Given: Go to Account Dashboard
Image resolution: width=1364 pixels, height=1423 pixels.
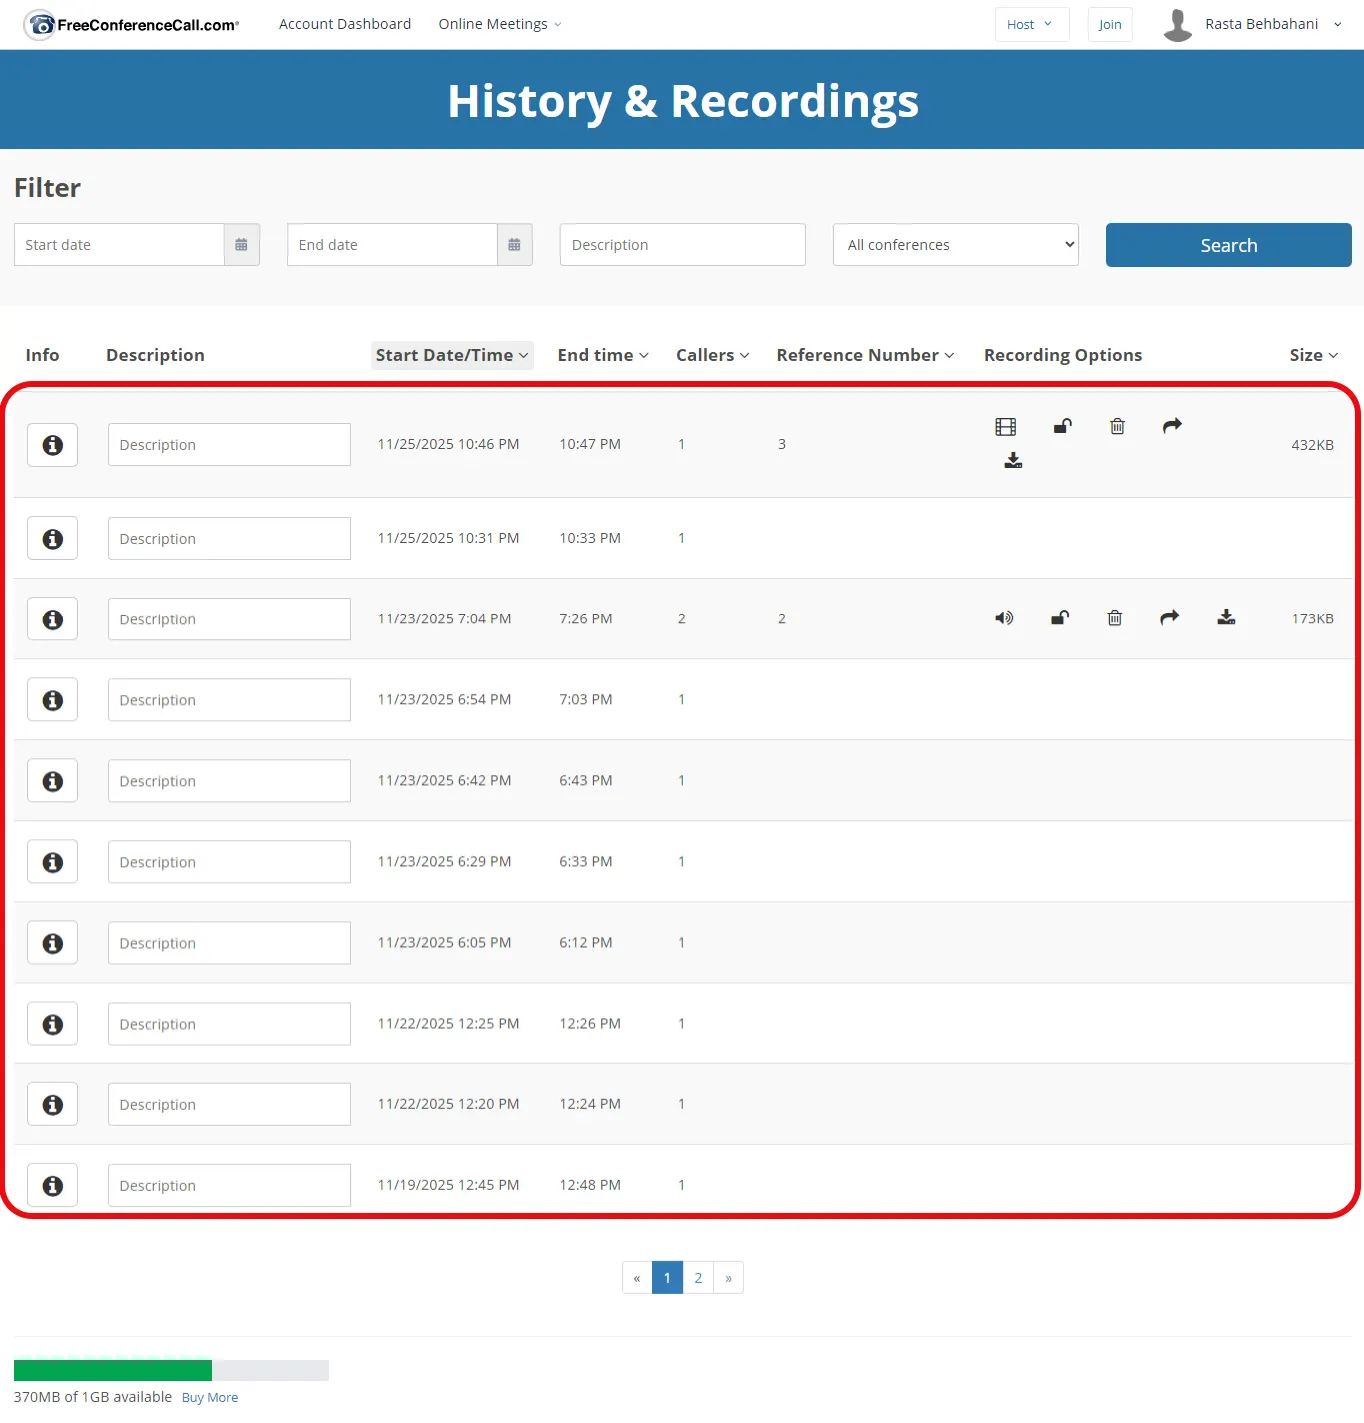Looking at the screenshot, I should click(x=345, y=24).
